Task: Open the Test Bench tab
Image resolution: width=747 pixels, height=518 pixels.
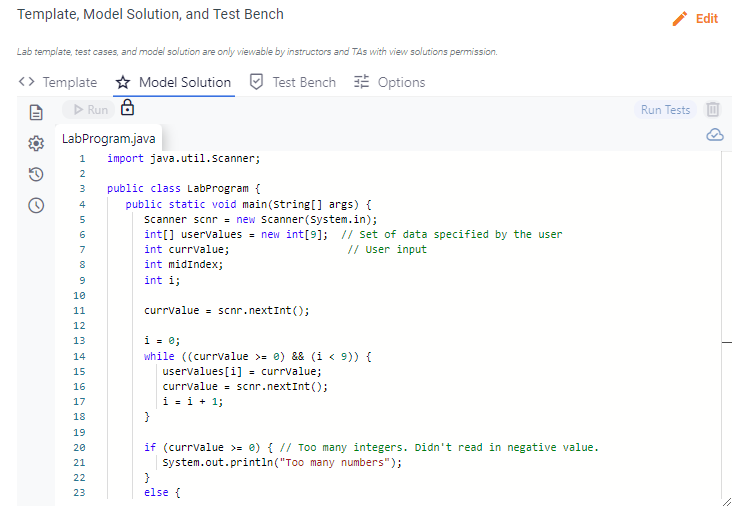Action: (x=292, y=82)
